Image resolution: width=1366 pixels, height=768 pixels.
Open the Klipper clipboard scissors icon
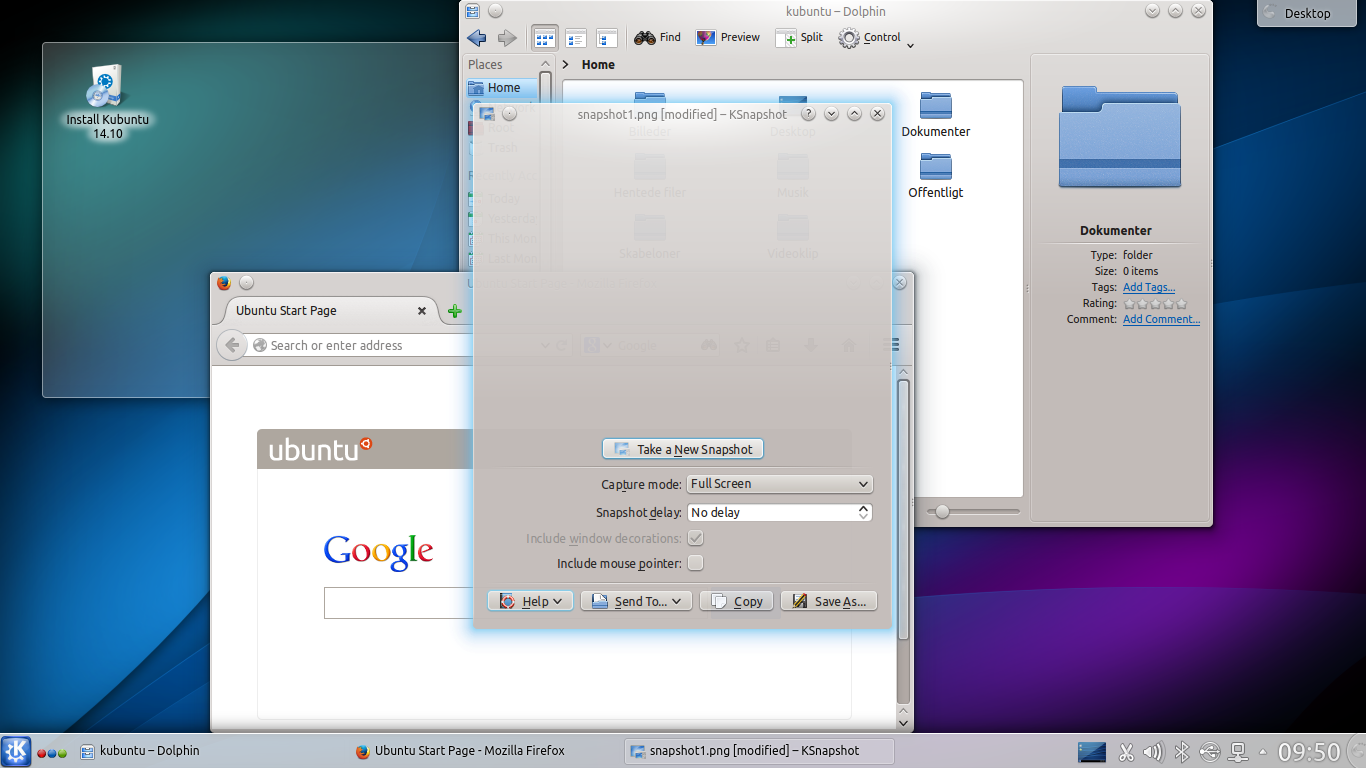coord(1126,752)
